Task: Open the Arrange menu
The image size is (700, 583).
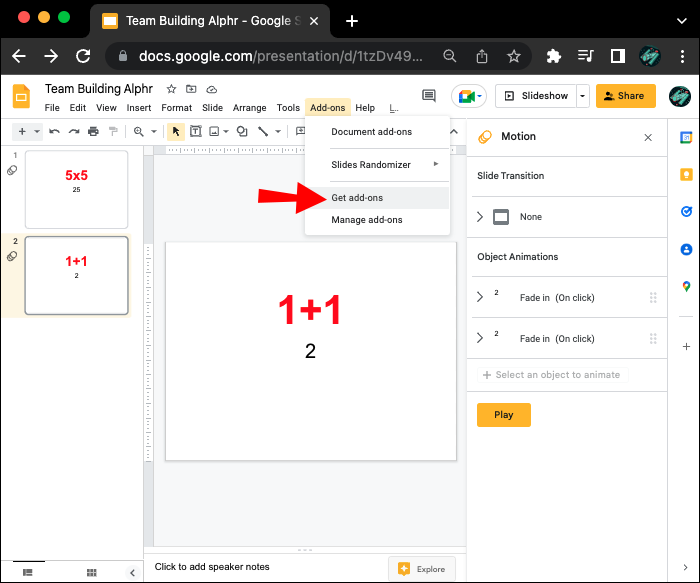Action: pyautogui.click(x=250, y=108)
